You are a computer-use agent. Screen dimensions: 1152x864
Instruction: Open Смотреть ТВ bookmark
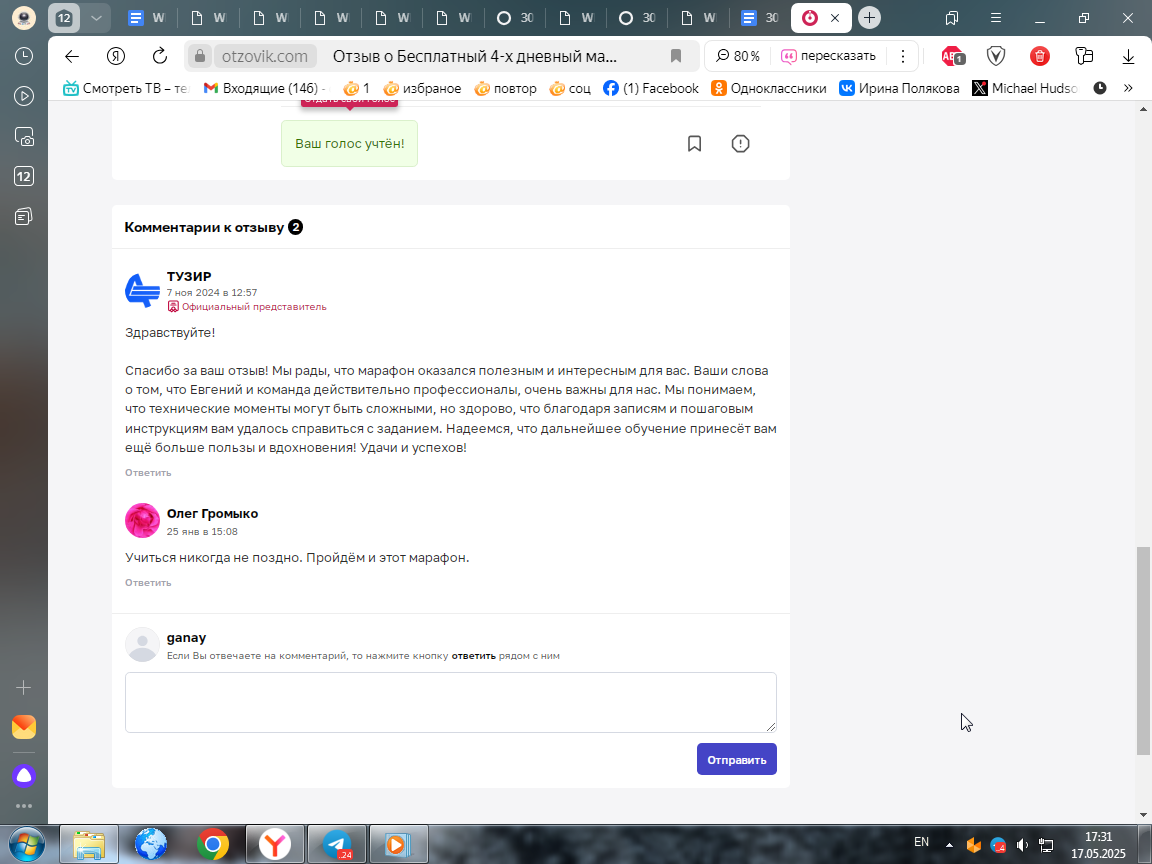(x=126, y=88)
